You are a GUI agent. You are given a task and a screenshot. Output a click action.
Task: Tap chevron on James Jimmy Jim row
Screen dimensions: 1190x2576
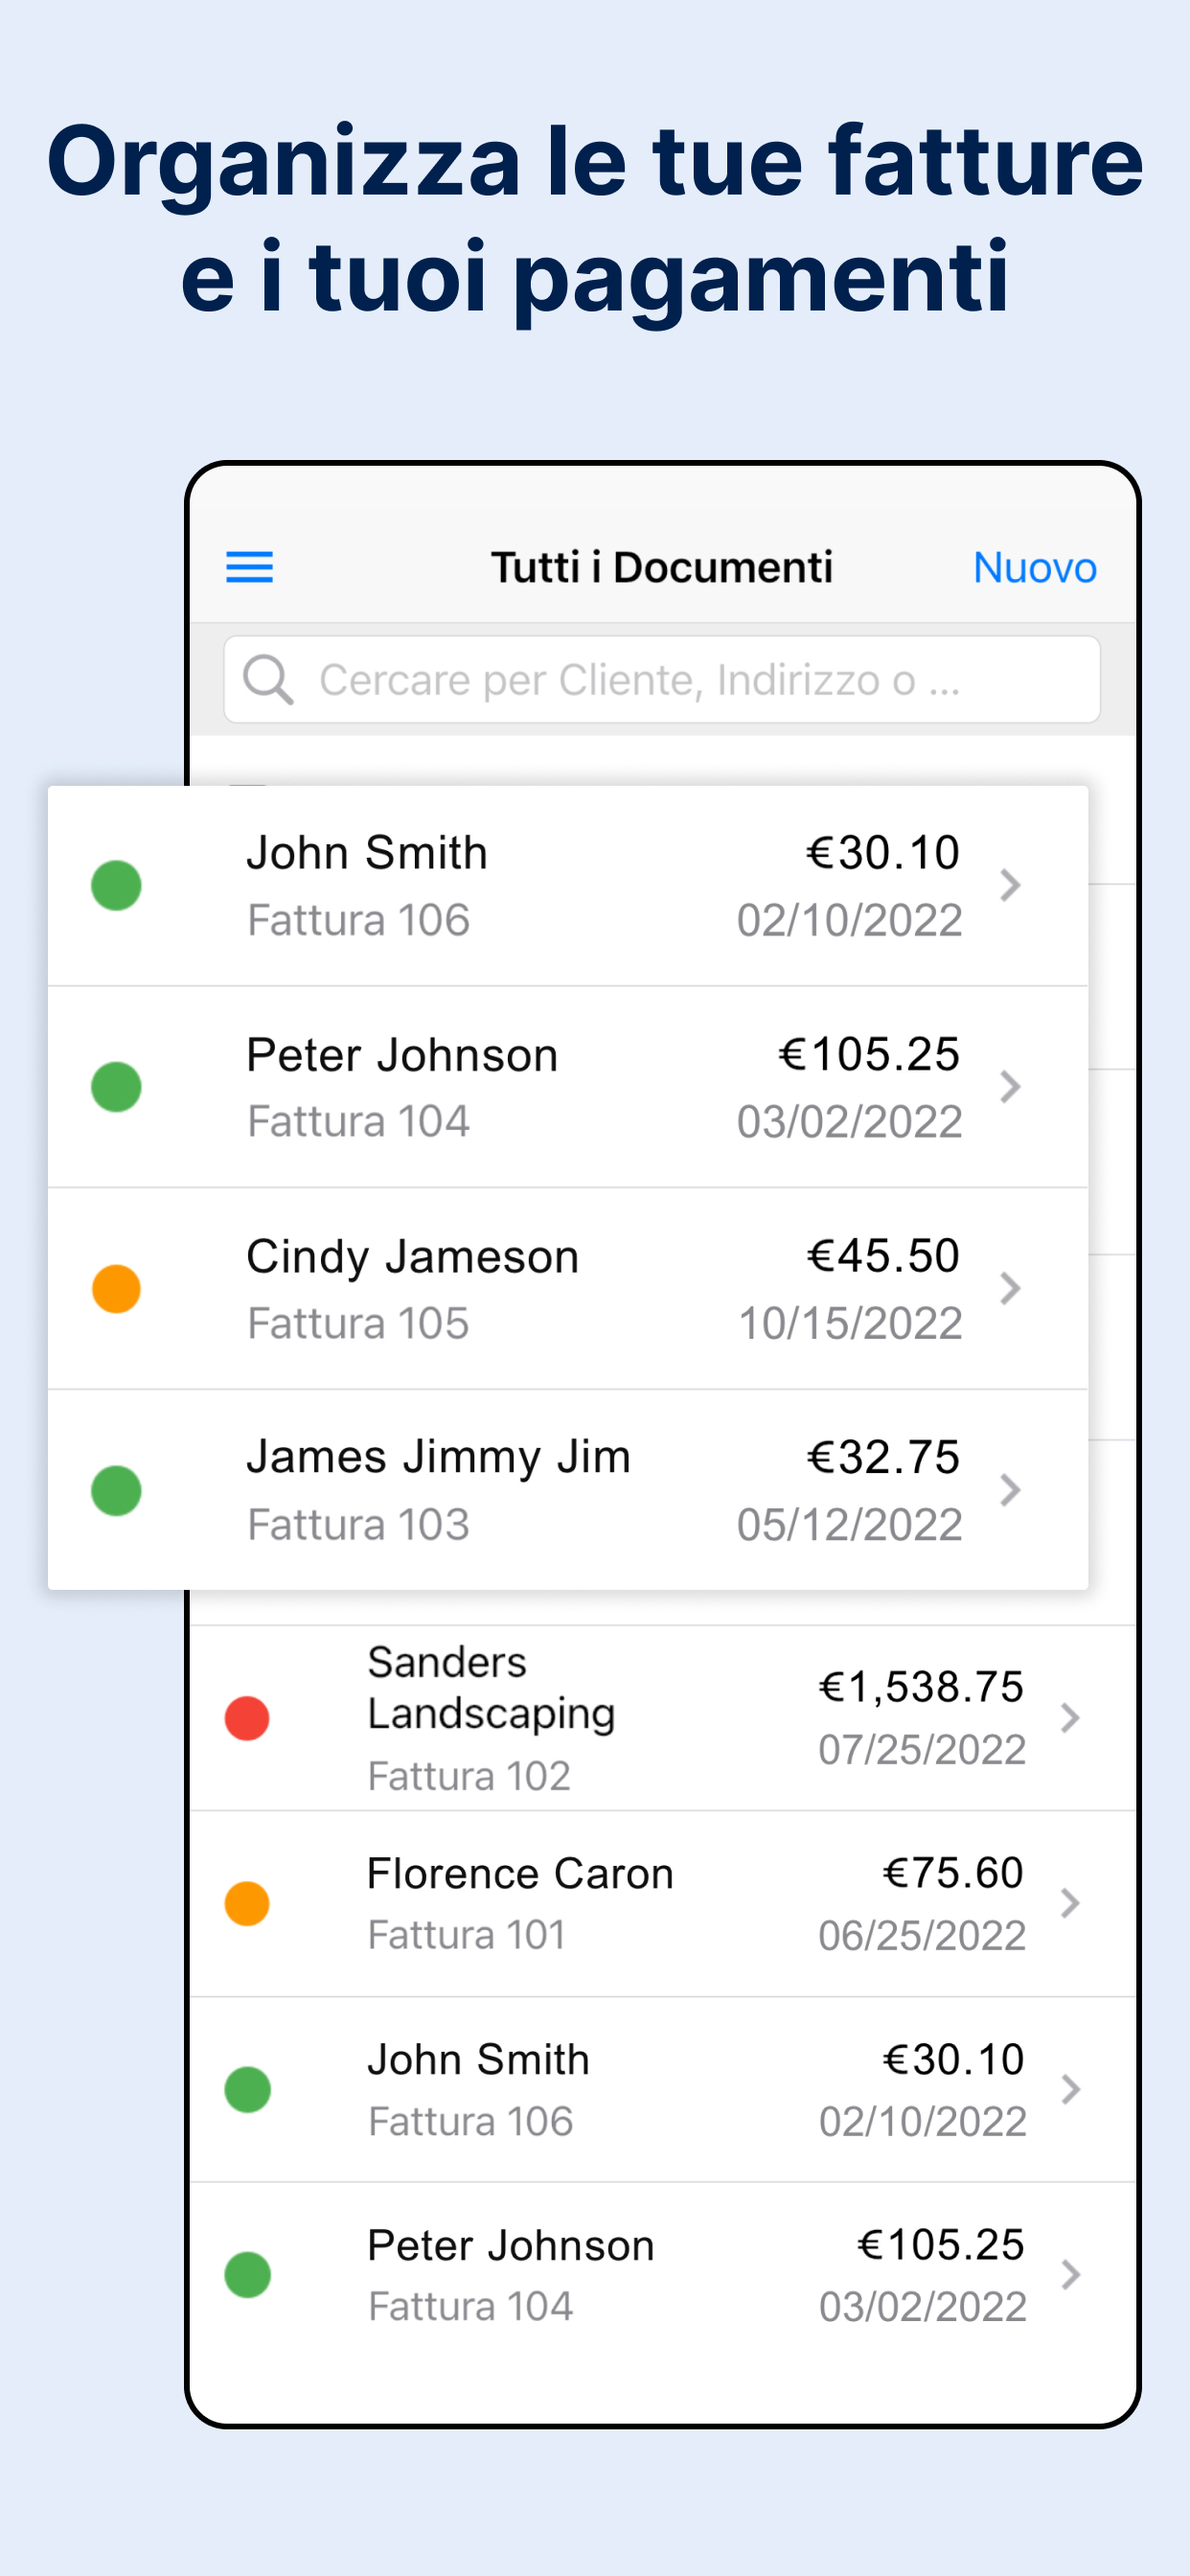(1010, 1490)
